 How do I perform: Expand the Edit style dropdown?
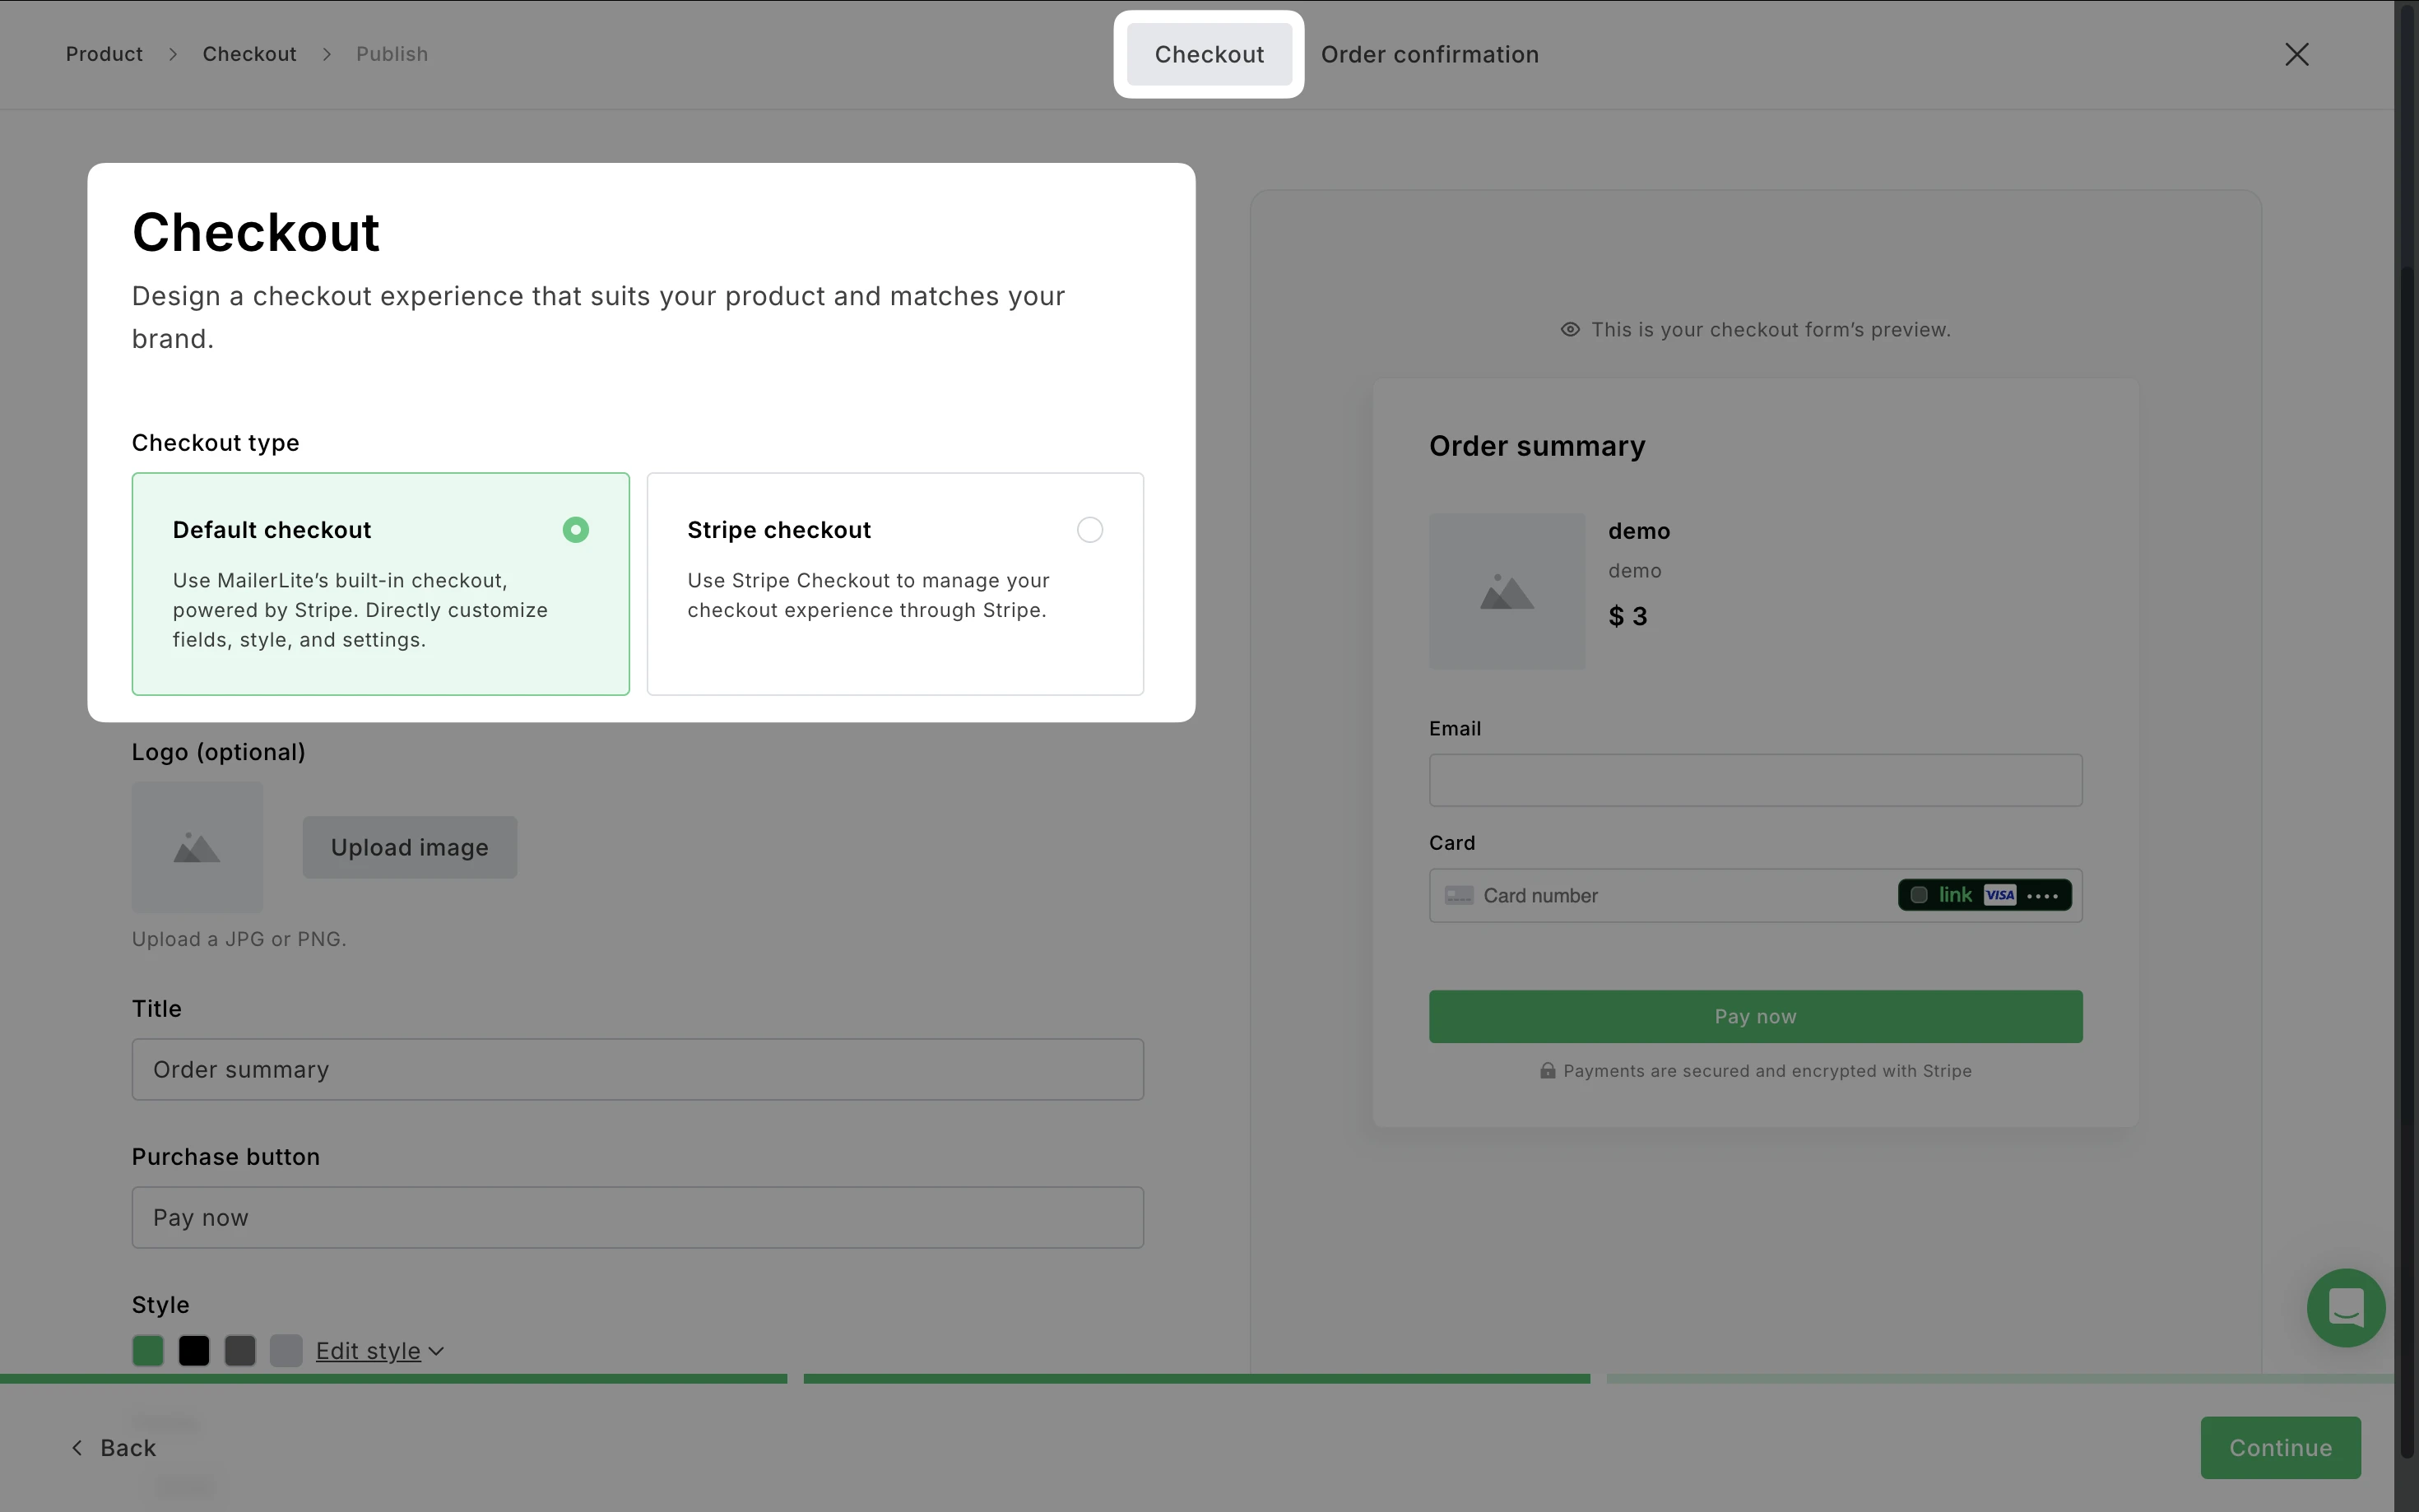380,1351
